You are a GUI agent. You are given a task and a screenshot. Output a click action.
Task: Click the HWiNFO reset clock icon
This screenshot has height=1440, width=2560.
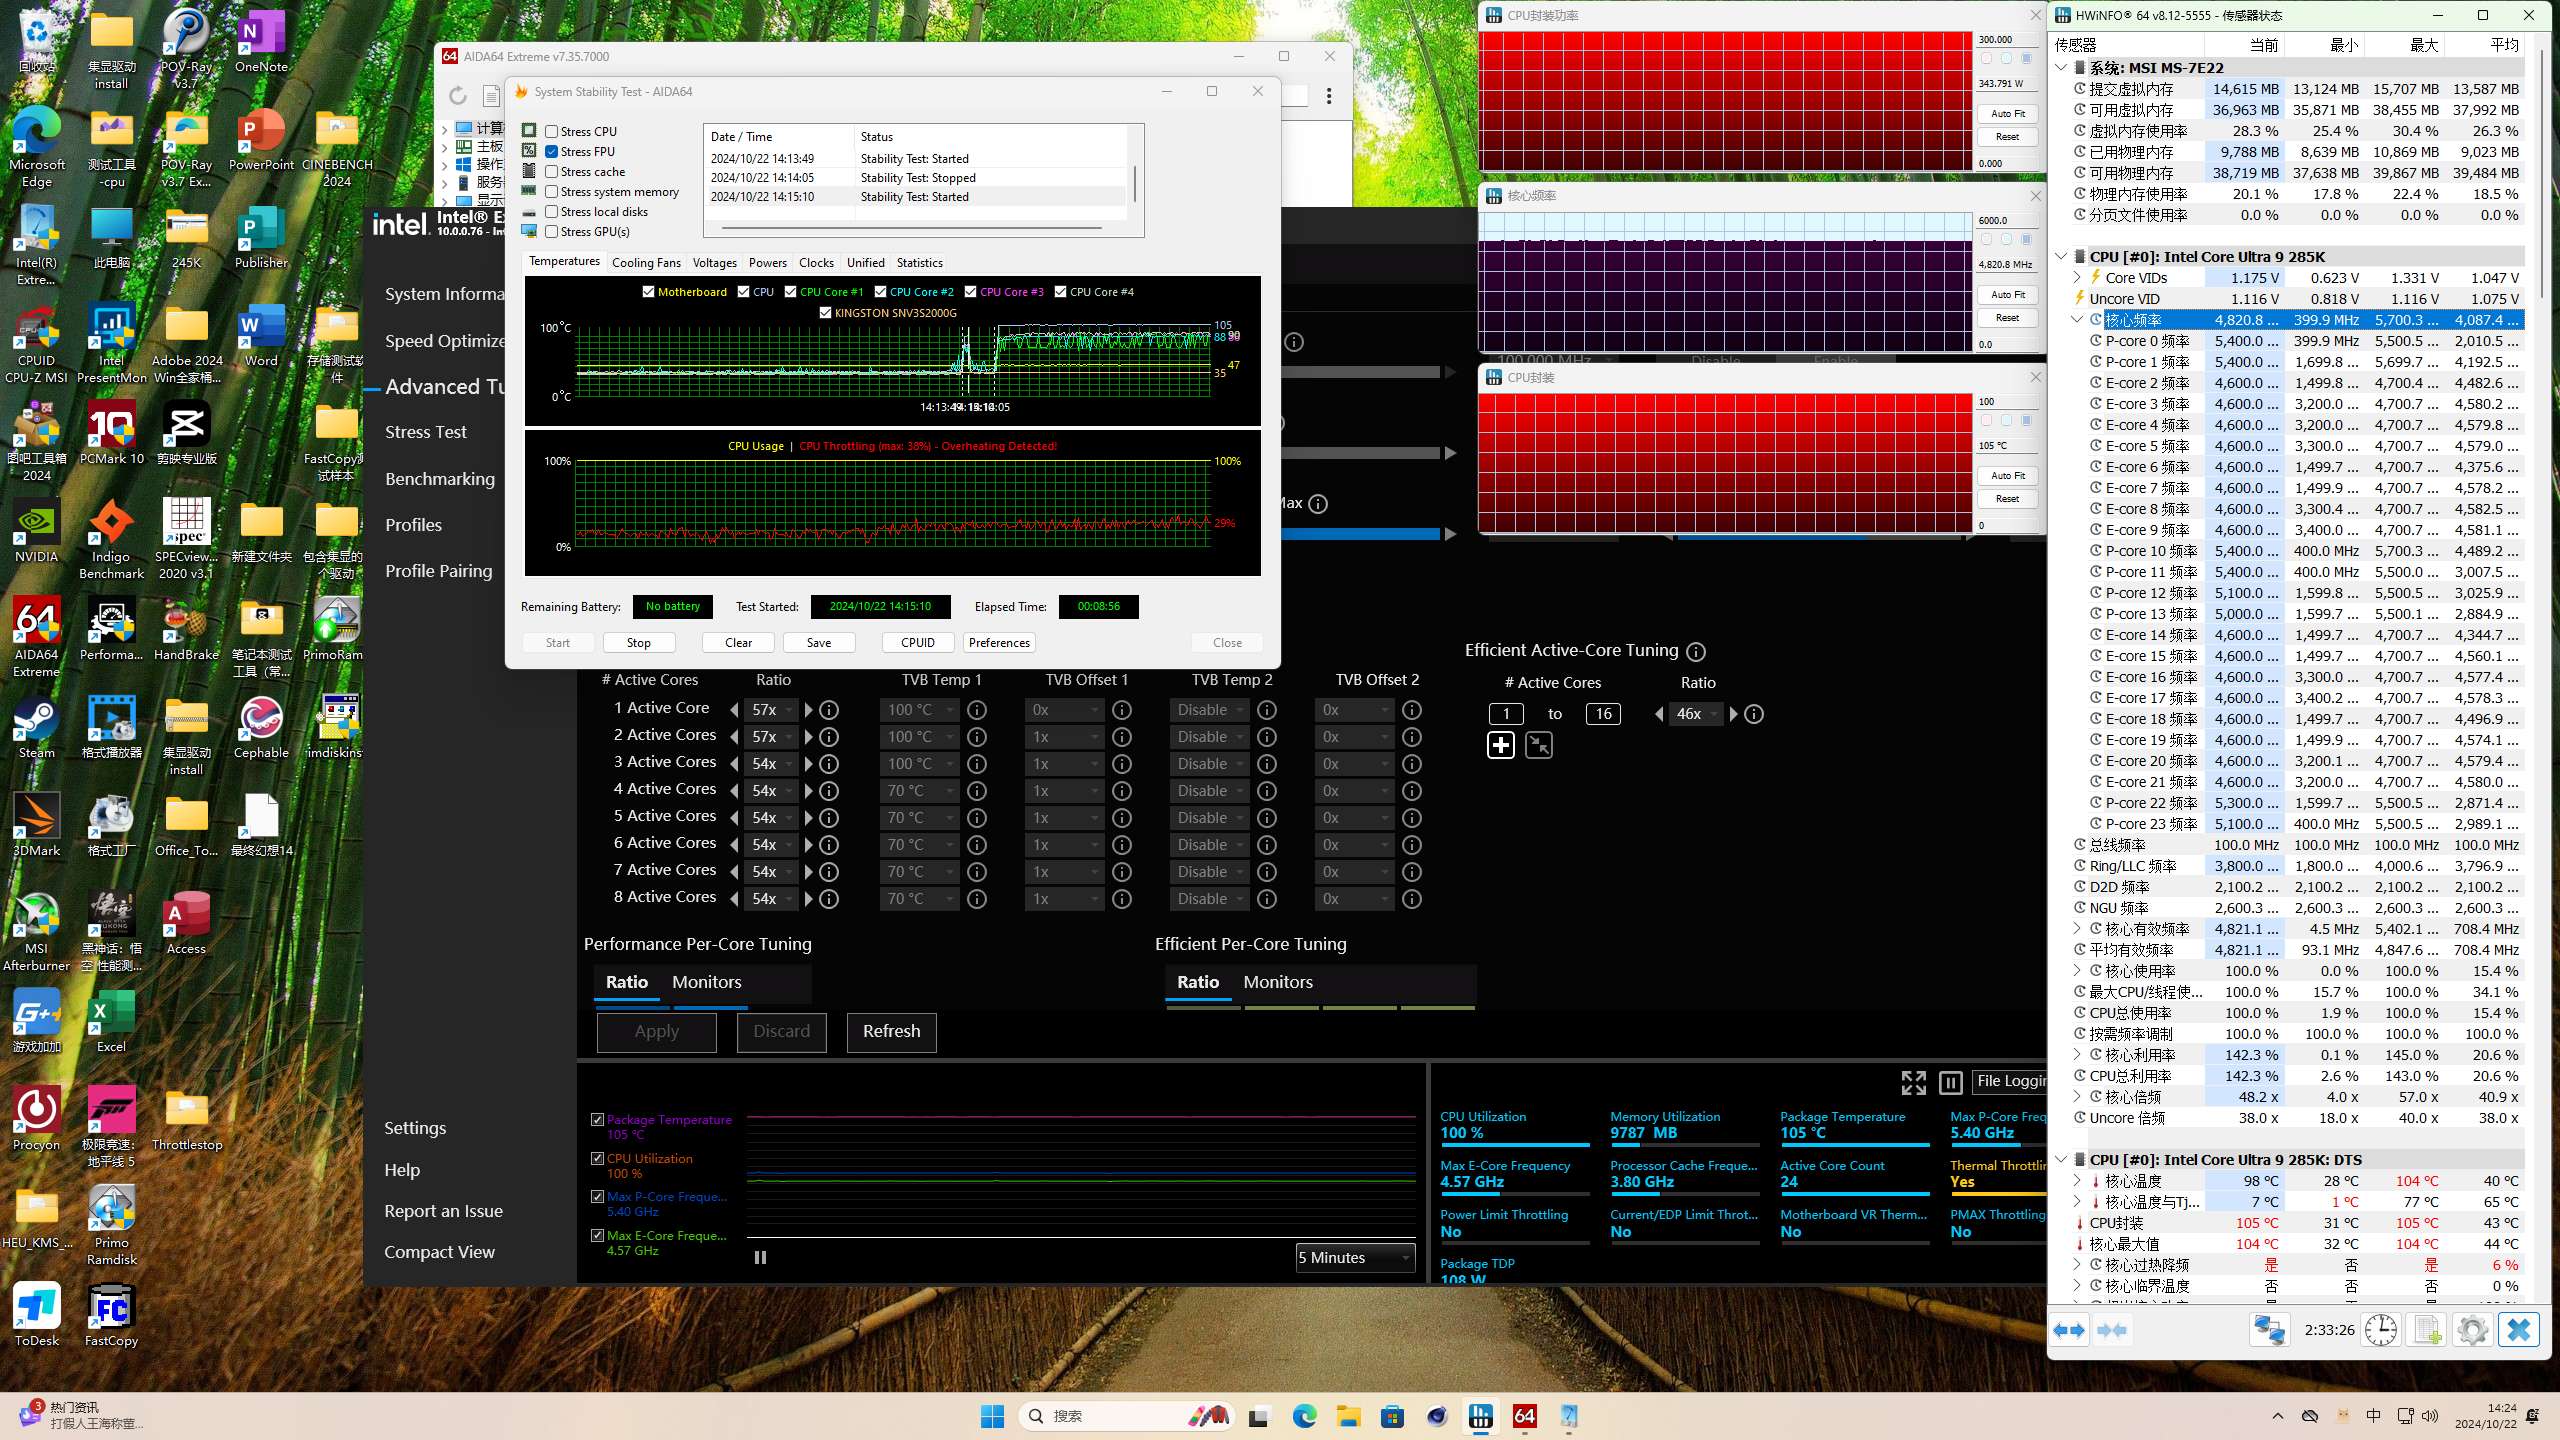(2381, 1330)
